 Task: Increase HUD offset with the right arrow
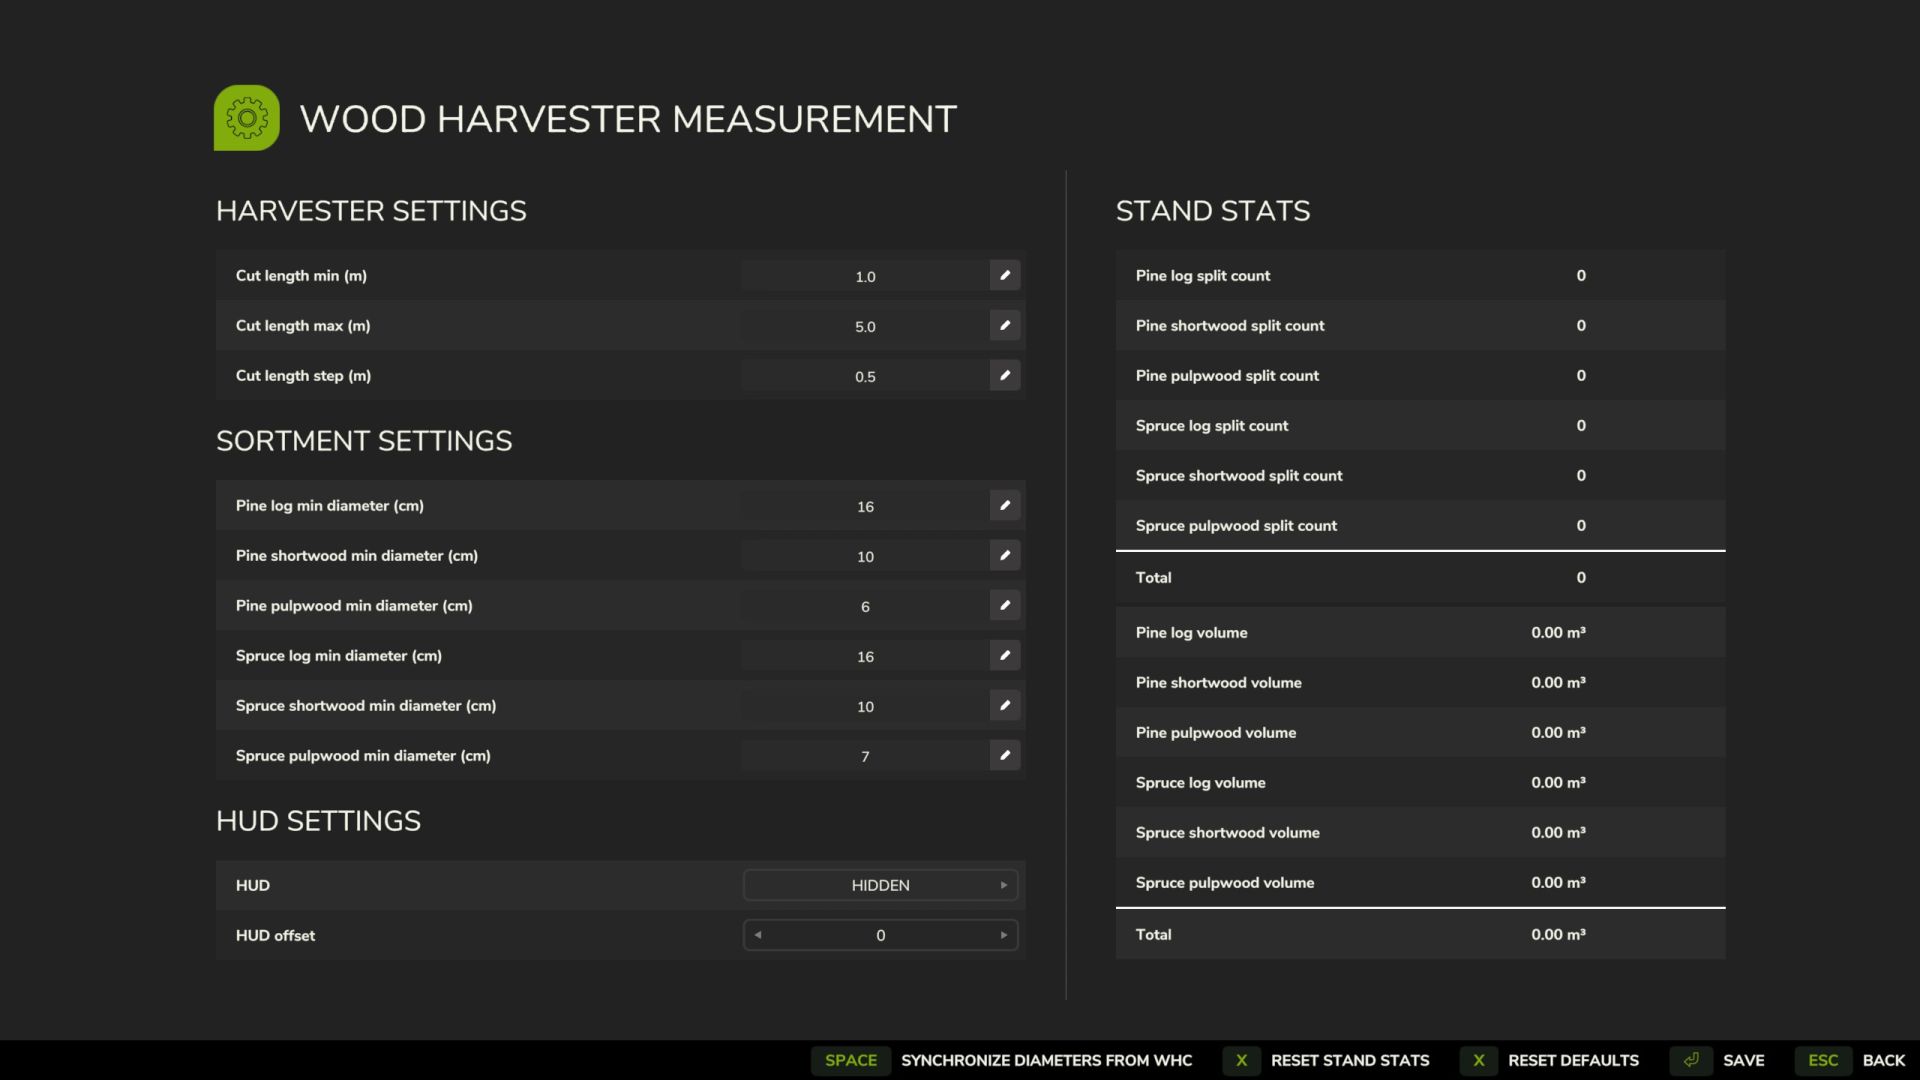coord(1004,935)
